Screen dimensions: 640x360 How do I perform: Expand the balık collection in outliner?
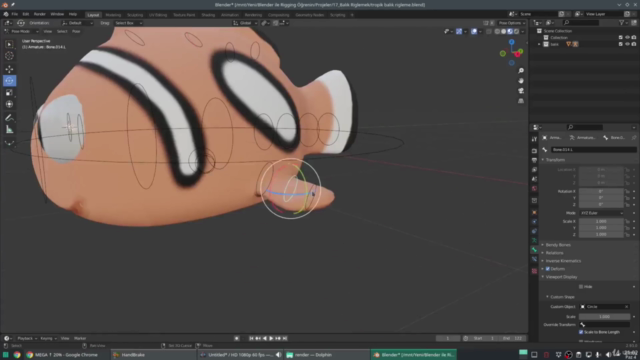coord(539,44)
